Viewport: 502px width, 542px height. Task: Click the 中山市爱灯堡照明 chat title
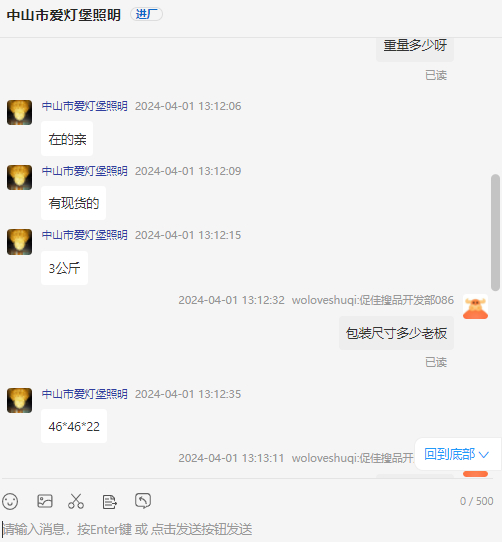[x=64, y=15]
